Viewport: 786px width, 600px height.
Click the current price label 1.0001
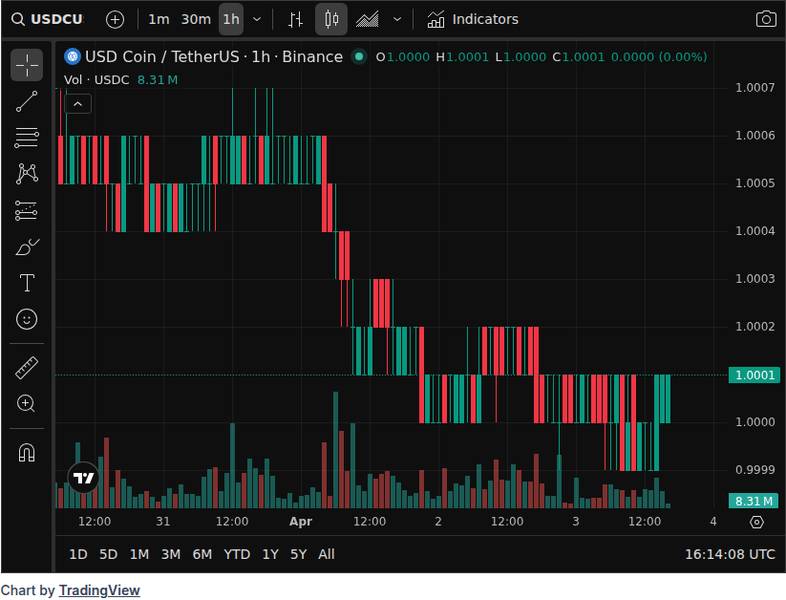tap(754, 375)
